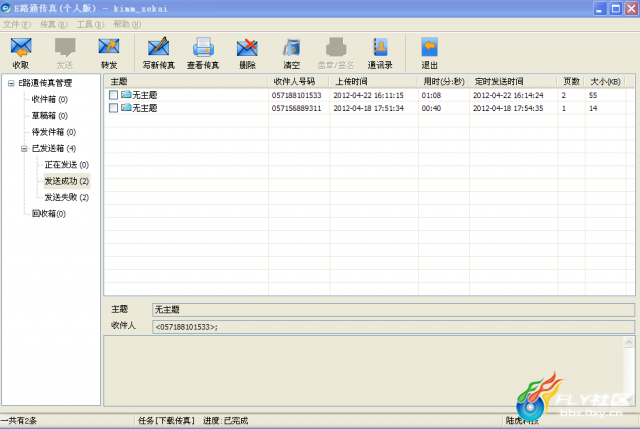Click the 收取 receive fax icon
Screen dimensions: 640x429
coord(21,47)
